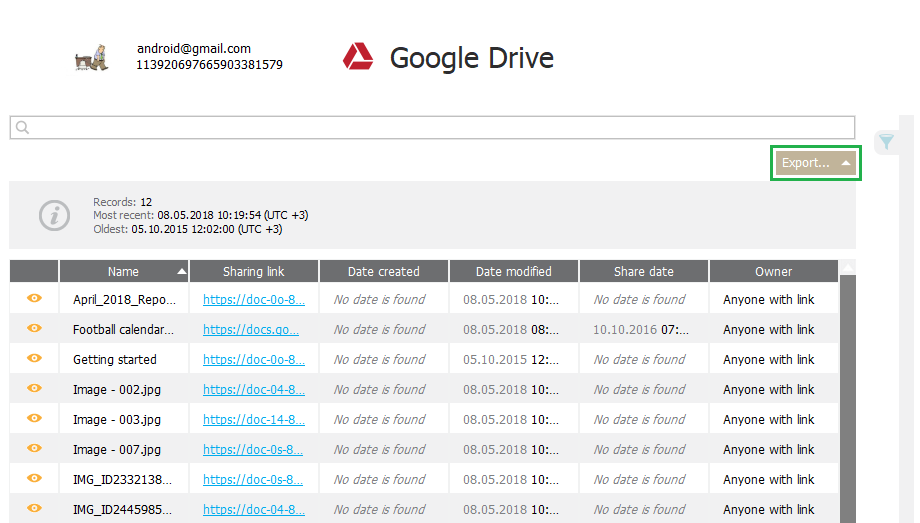Click eye icon beside Image - 007.jpg
Image resolution: width=920 pixels, height=523 pixels.
click(35, 449)
